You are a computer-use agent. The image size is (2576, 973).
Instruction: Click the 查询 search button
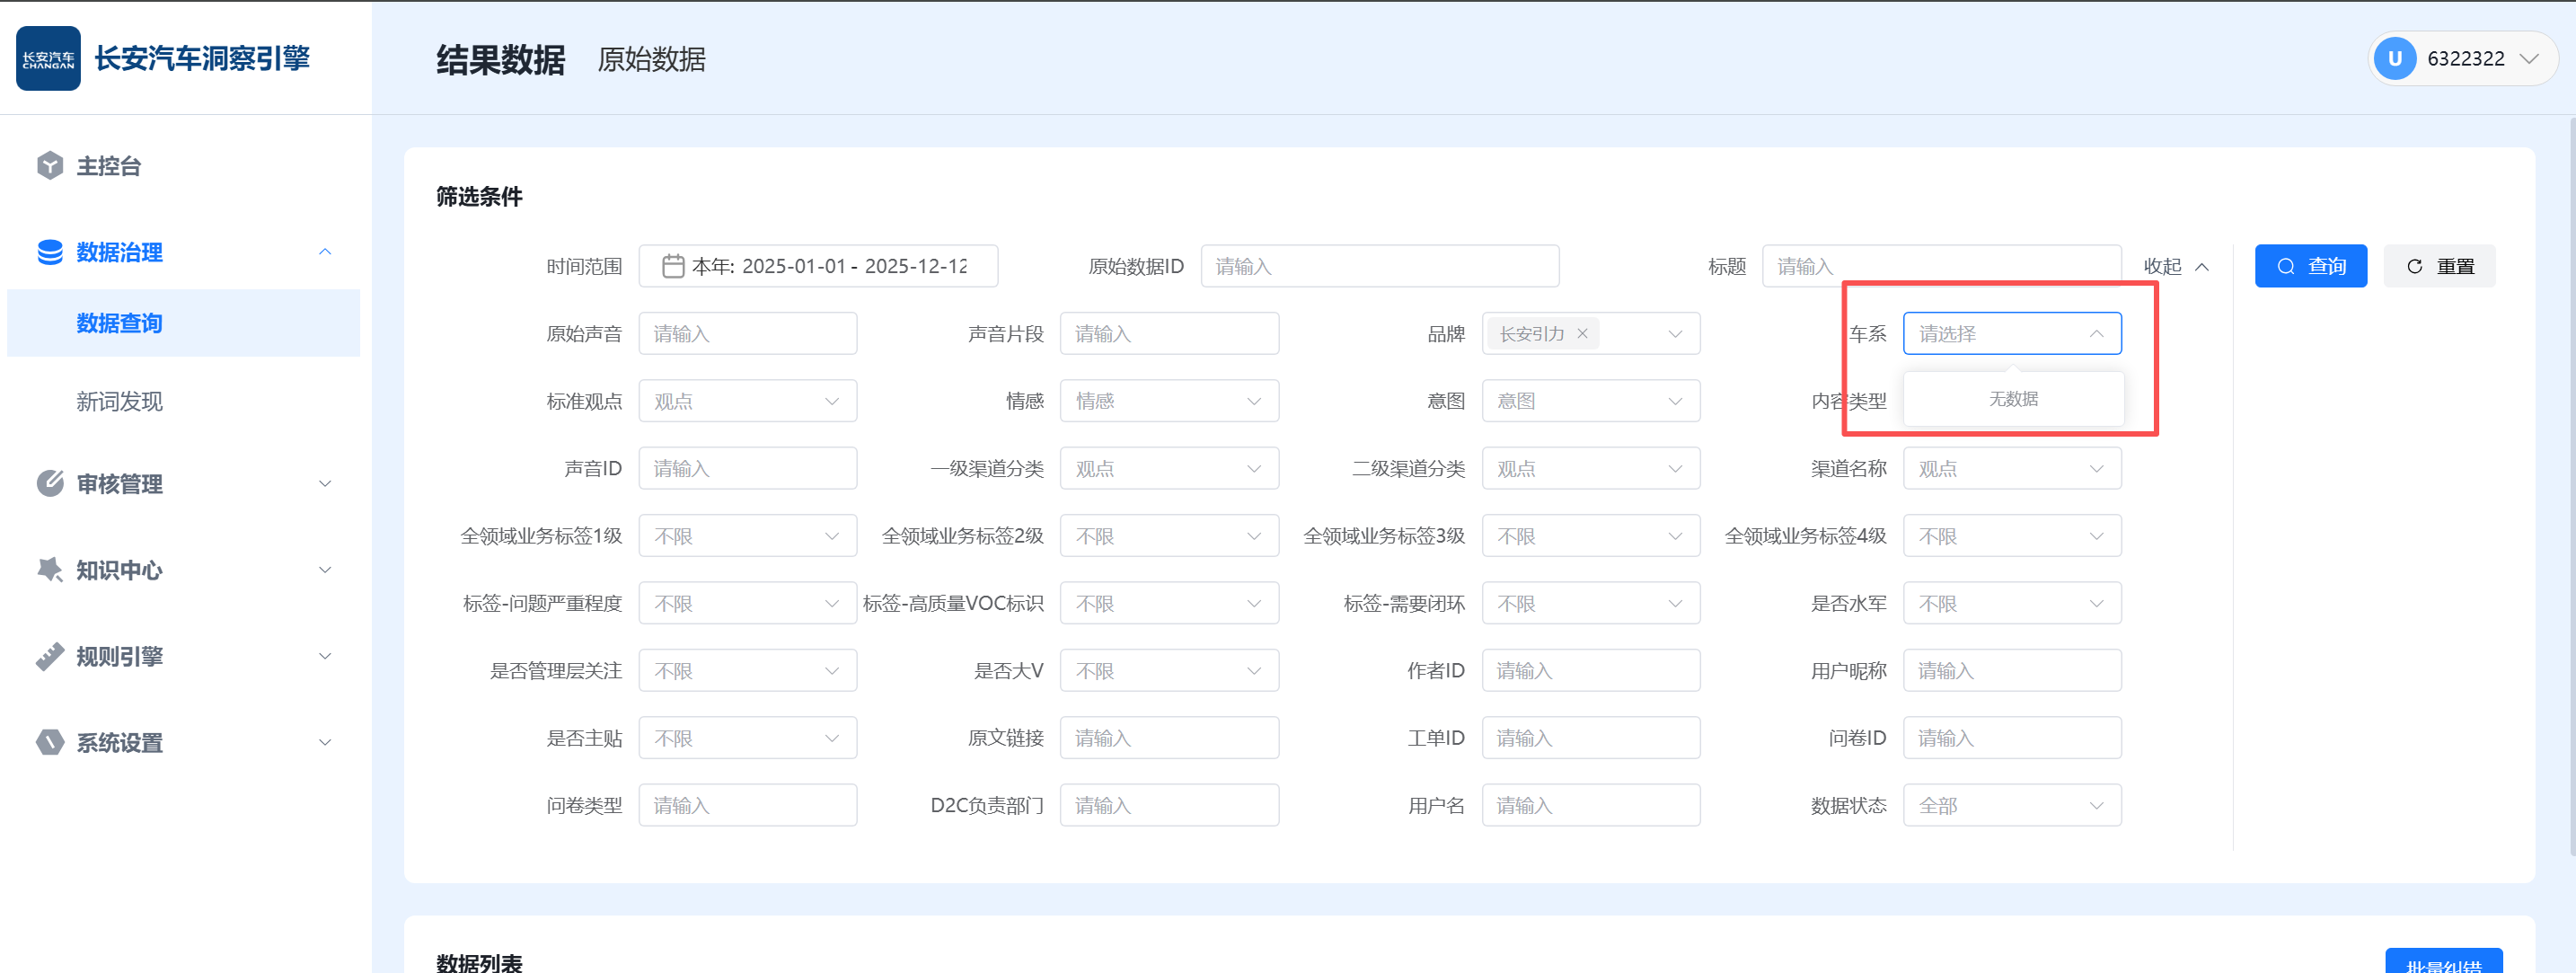[2310, 266]
